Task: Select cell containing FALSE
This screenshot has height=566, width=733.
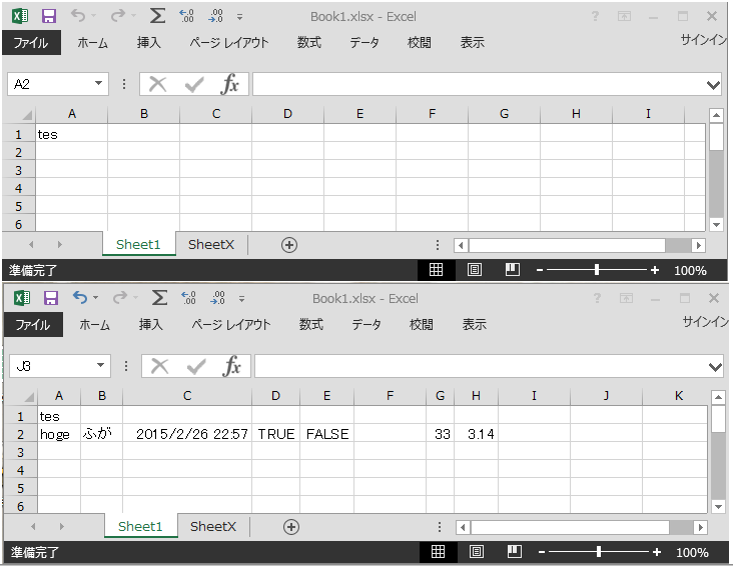Action: tap(327, 434)
